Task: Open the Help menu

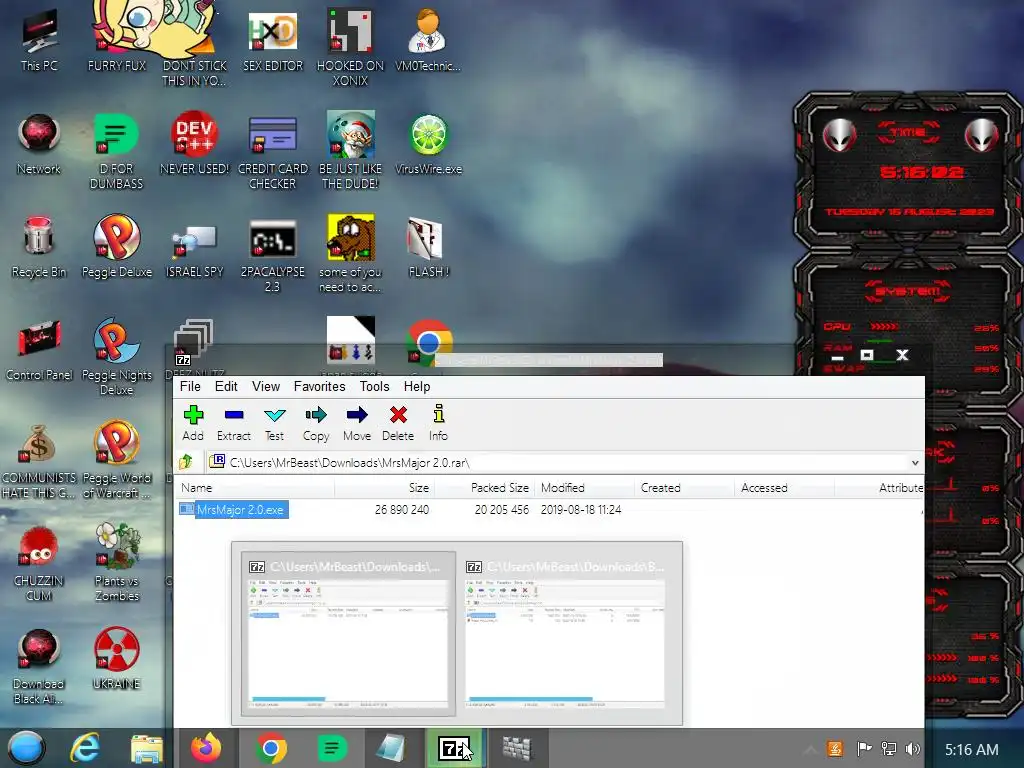Action: (417, 387)
